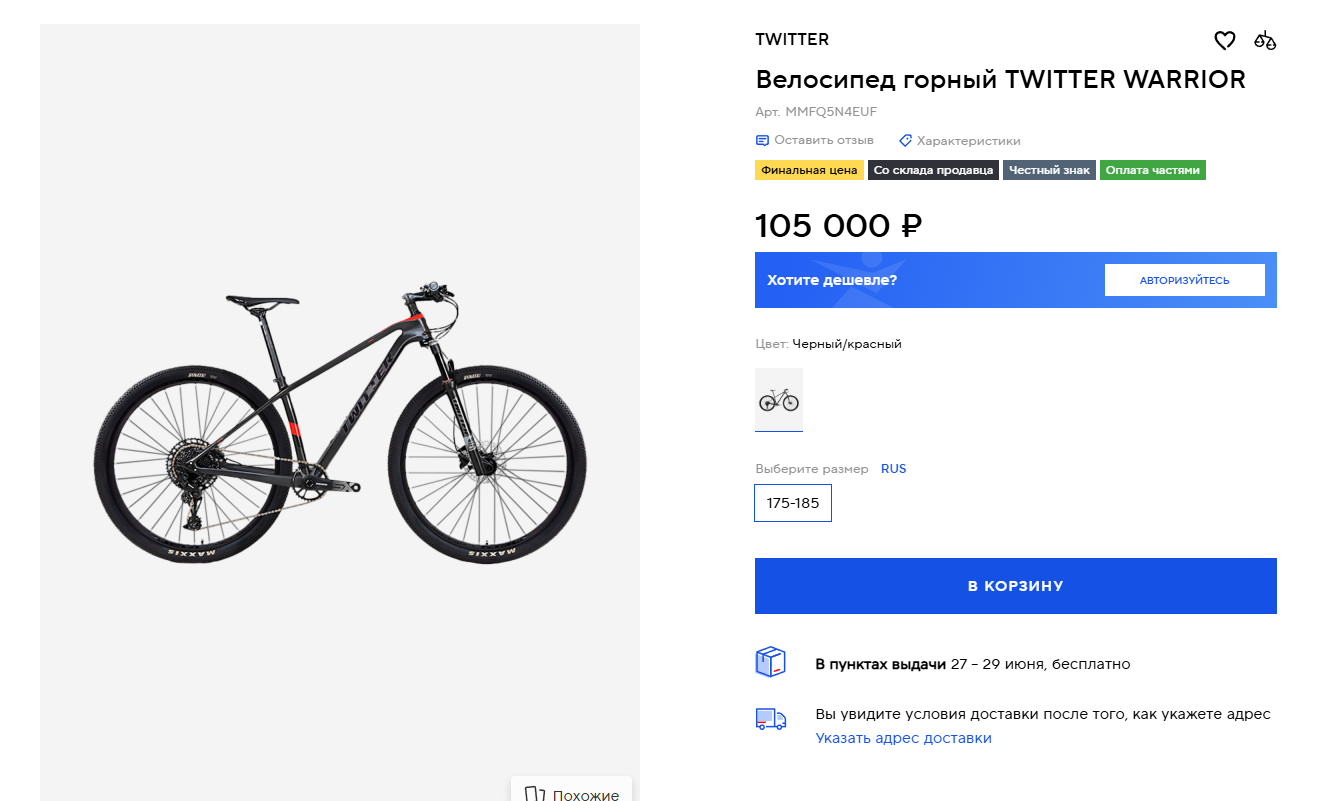The width and height of the screenshot is (1318, 801).
Task: Open the TWITTER brand link
Action: click(792, 40)
